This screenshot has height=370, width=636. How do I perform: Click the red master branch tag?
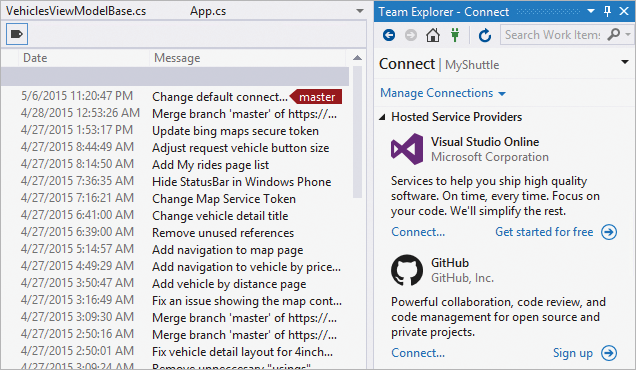pyautogui.click(x=316, y=97)
